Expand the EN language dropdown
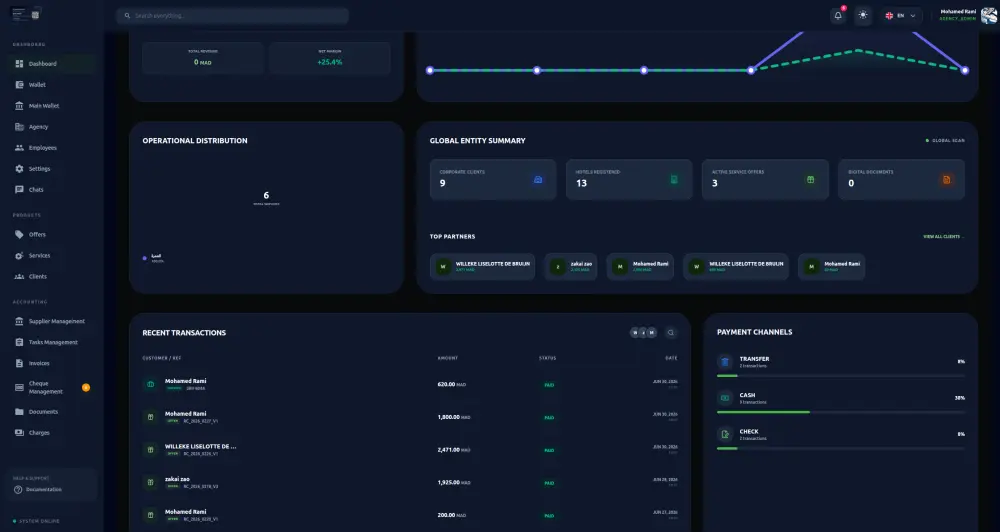 pyautogui.click(x=901, y=15)
